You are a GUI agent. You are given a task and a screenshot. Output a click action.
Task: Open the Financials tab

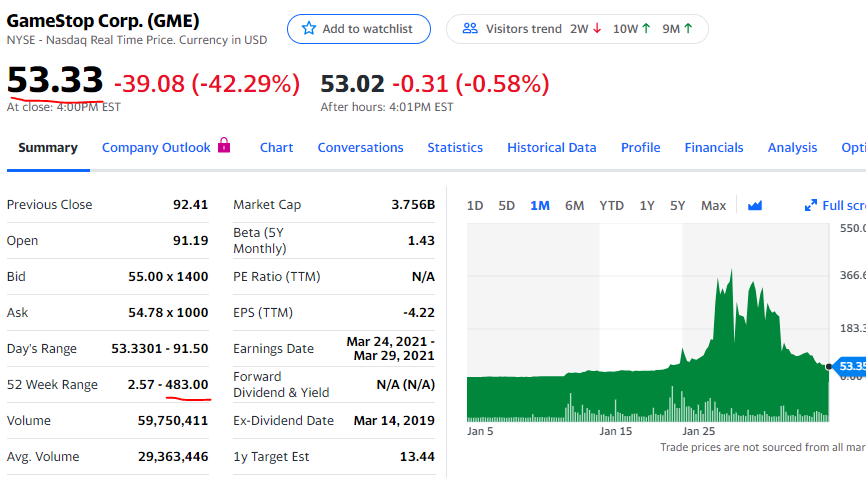click(x=714, y=148)
